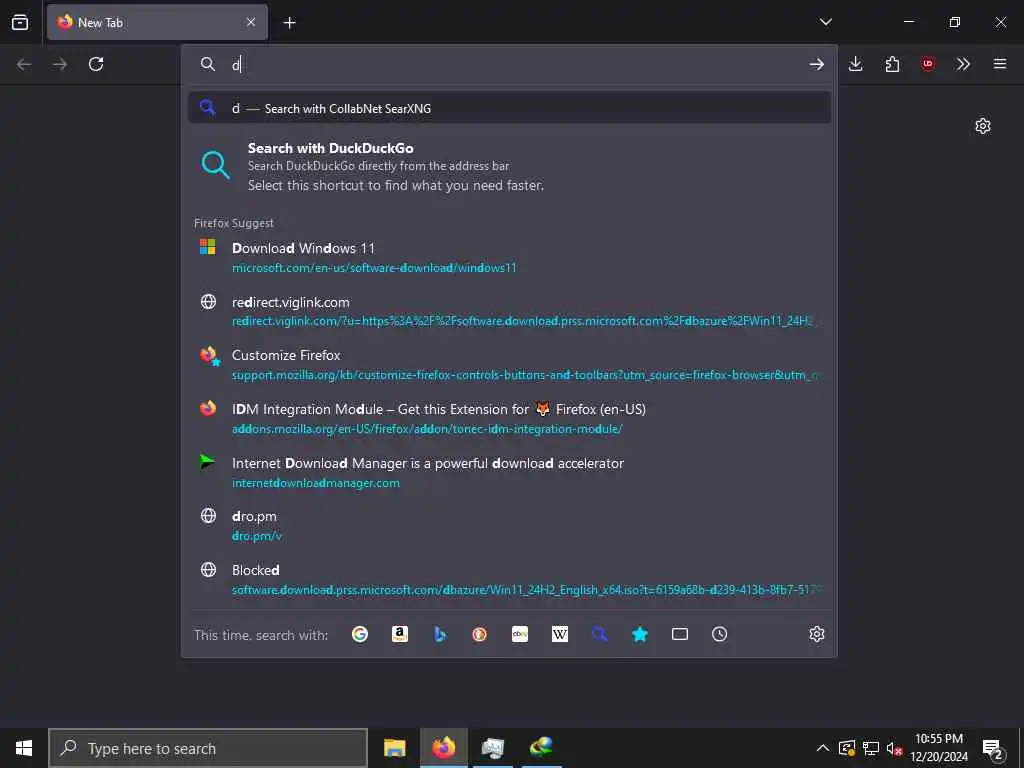Click the Windows taskbar search box
Image resolution: width=1024 pixels, height=768 pixels.
(x=208, y=748)
